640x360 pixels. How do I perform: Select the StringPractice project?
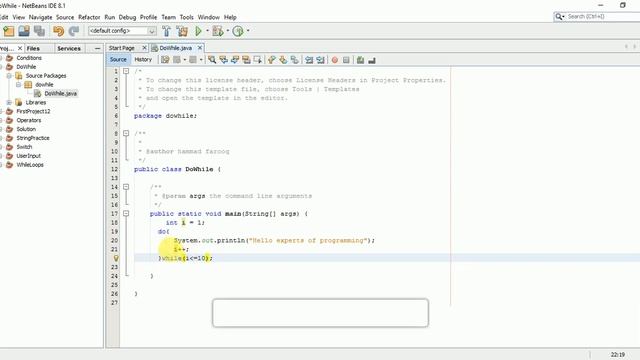coord(33,138)
